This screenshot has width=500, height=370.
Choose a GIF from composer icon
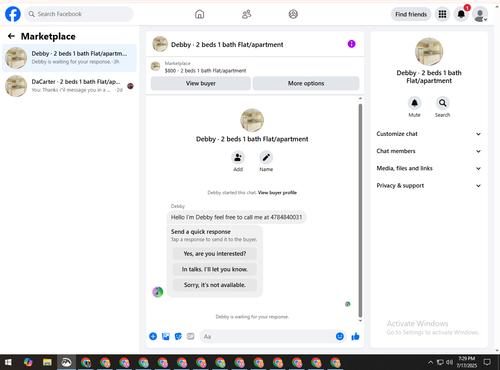[190, 336]
